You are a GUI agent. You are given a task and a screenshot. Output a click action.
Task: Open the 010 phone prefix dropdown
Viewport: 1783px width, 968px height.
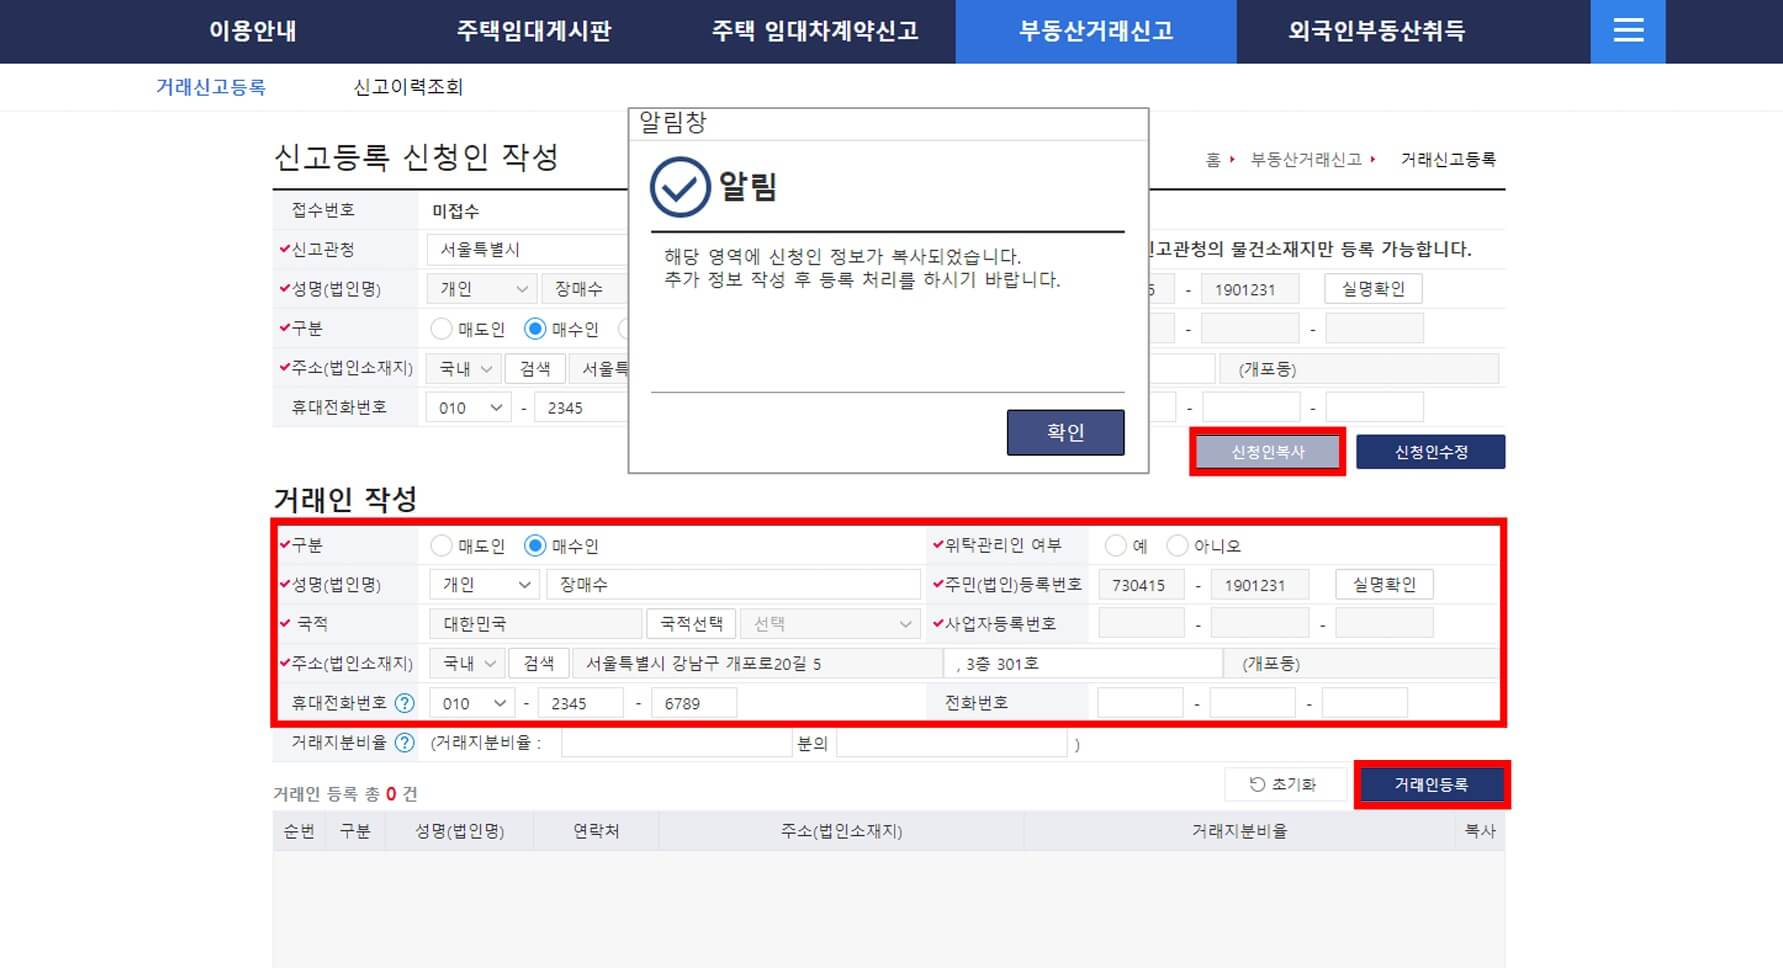point(470,702)
